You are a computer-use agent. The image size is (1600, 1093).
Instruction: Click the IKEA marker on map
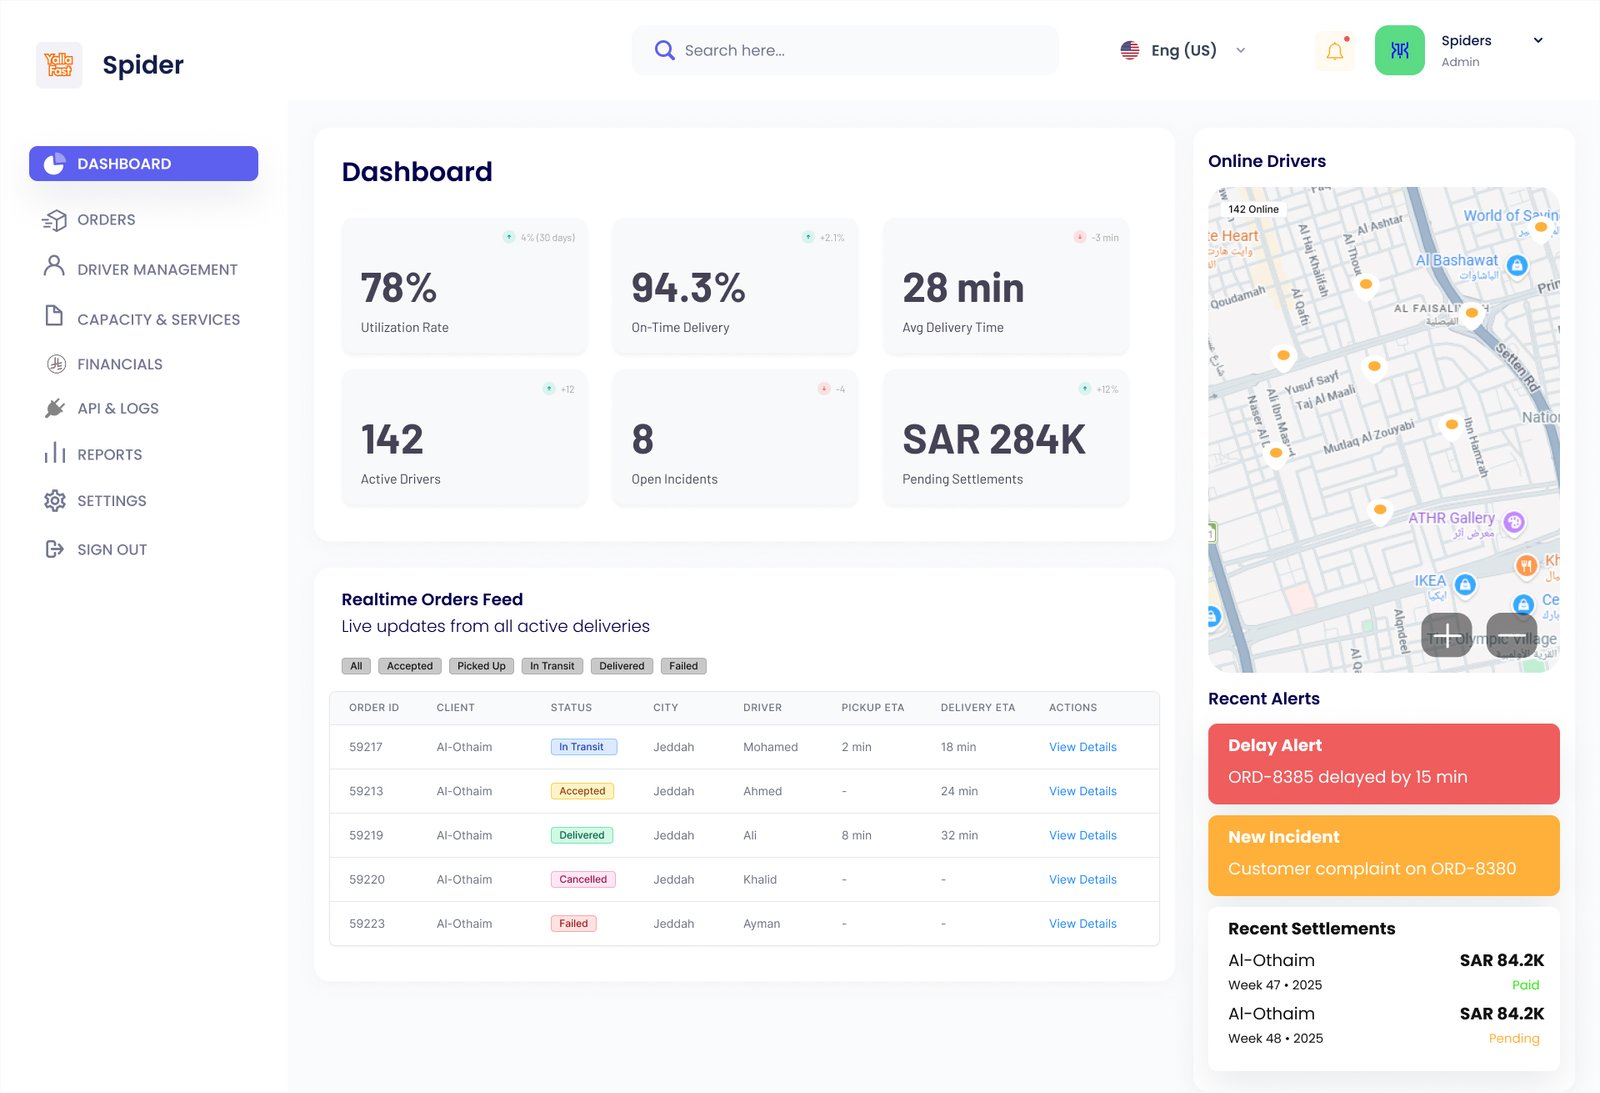[1465, 584]
